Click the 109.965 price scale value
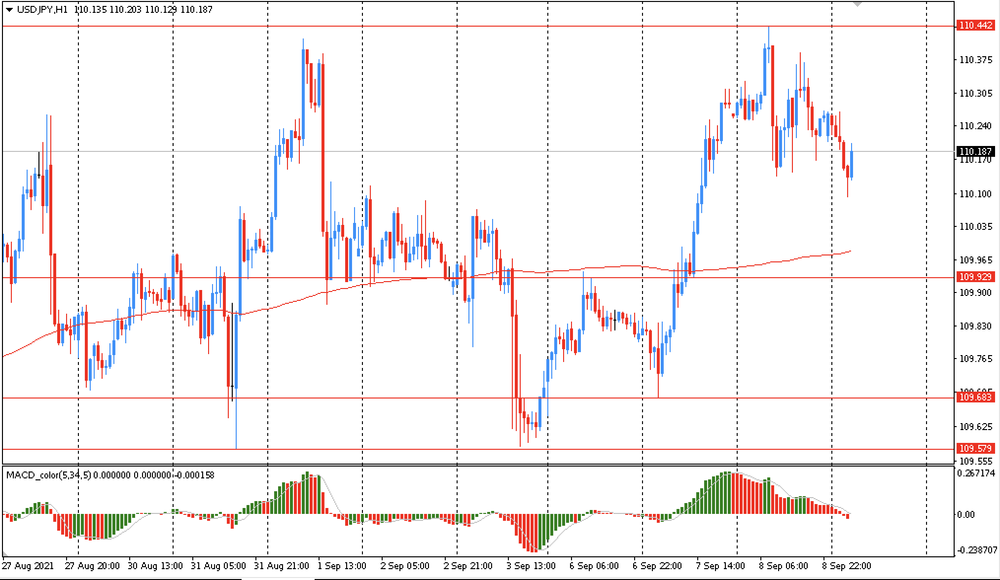1000x580 pixels. coord(976,260)
